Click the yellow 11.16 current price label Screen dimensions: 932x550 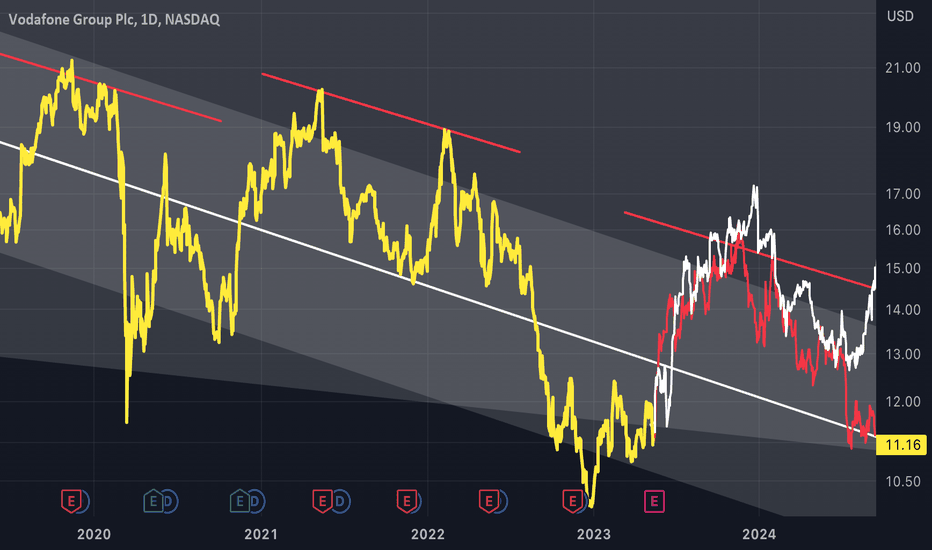point(901,445)
